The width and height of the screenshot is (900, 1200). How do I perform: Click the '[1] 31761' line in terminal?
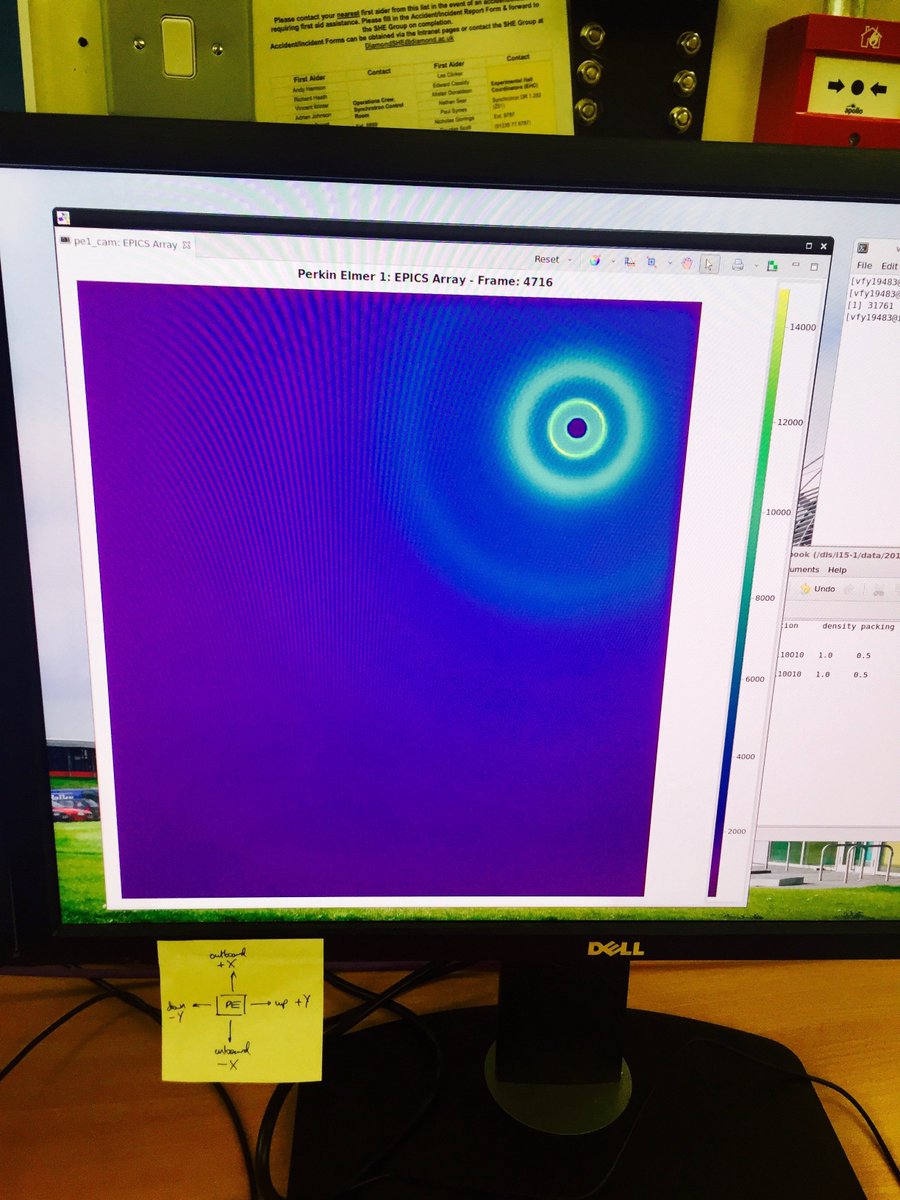872,305
